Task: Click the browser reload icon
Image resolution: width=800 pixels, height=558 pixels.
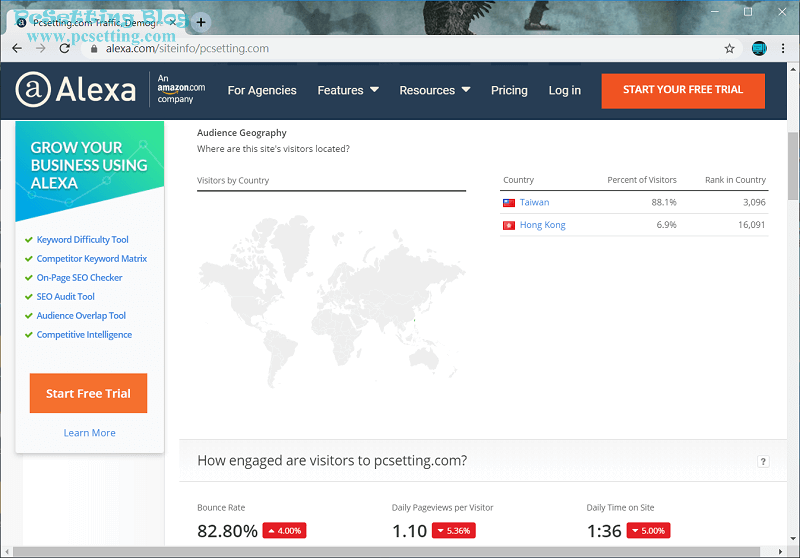Action: coord(65,48)
